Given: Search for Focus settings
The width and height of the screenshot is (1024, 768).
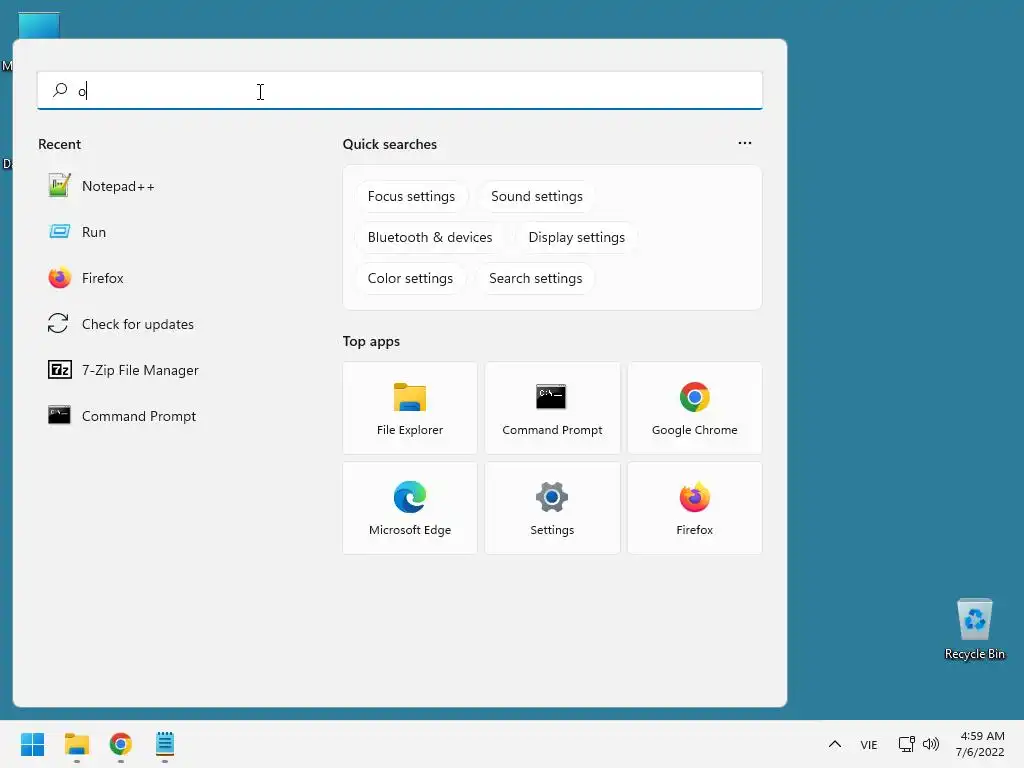Looking at the screenshot, I should coord(411,197).
